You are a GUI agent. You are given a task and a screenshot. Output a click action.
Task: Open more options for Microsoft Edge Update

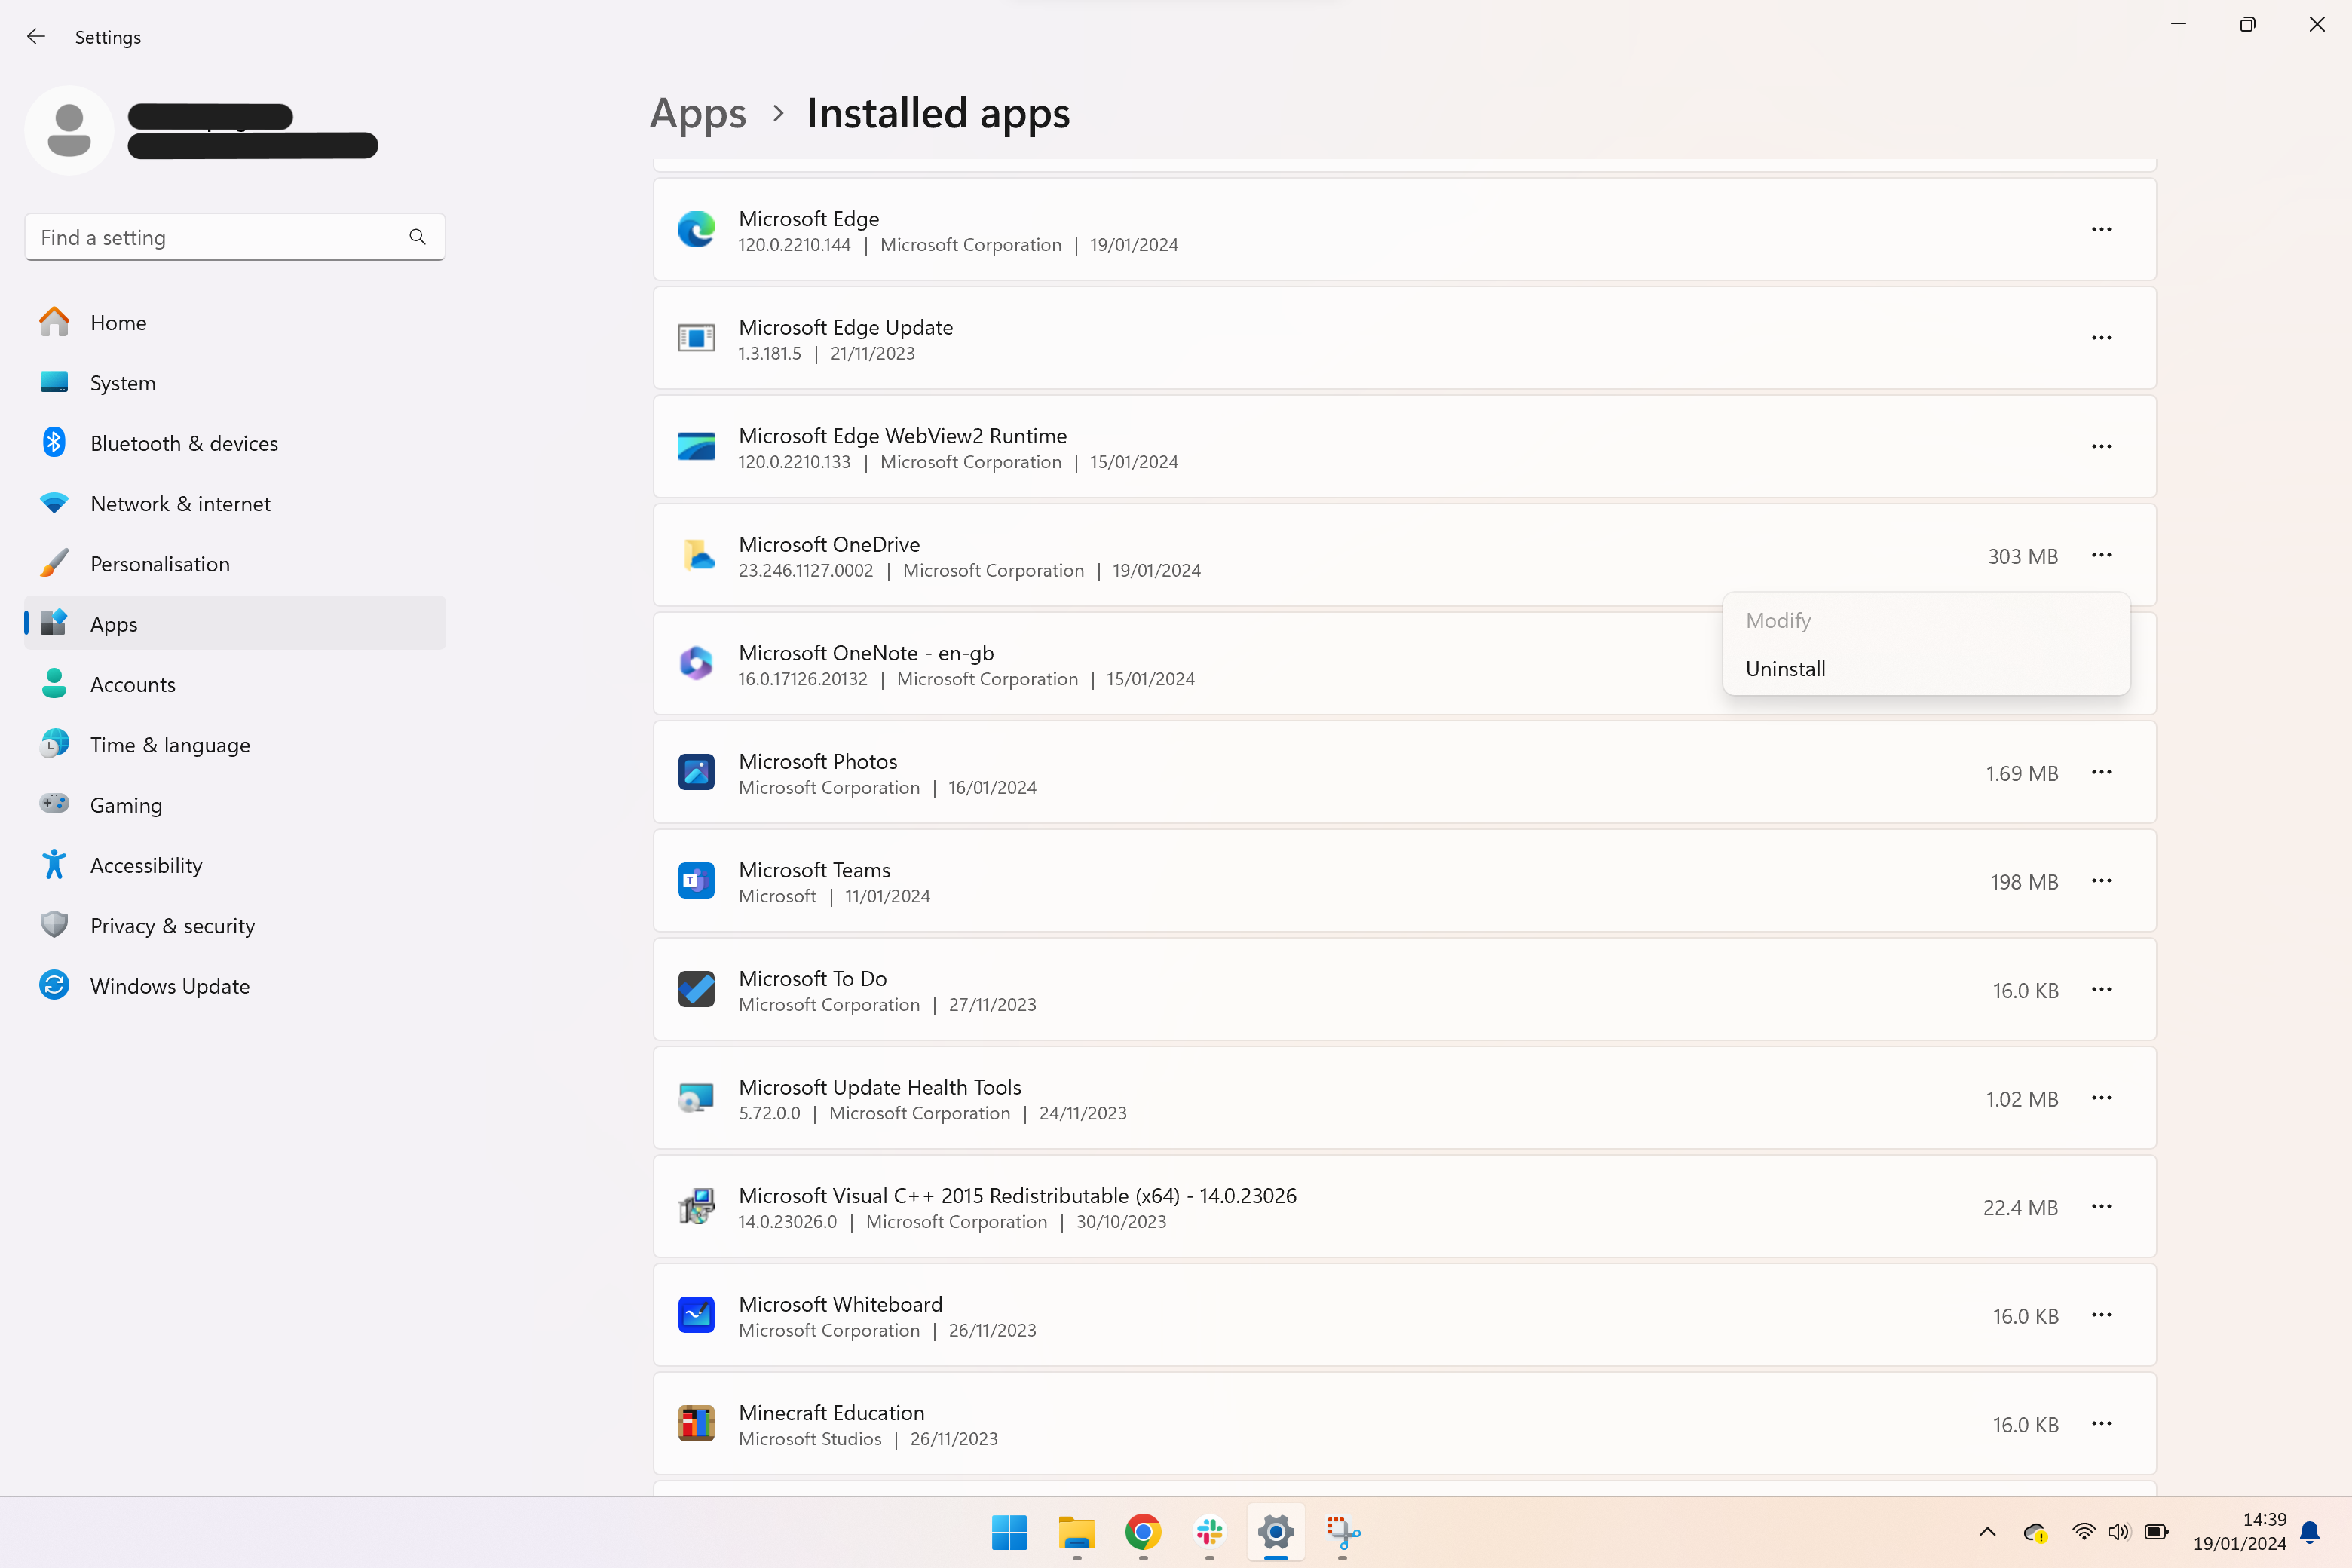tap(2101, 338)
